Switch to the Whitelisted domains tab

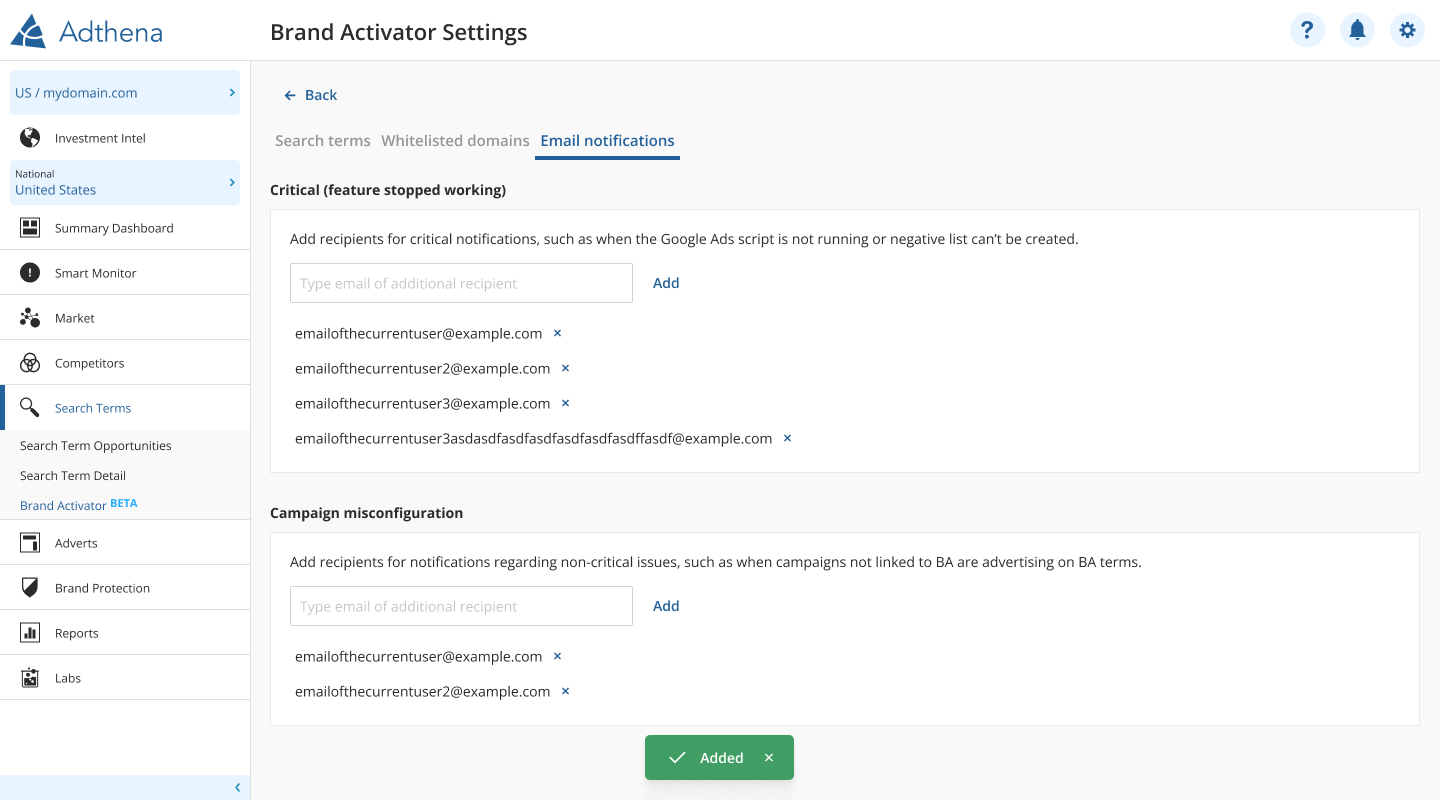[455, 141]
